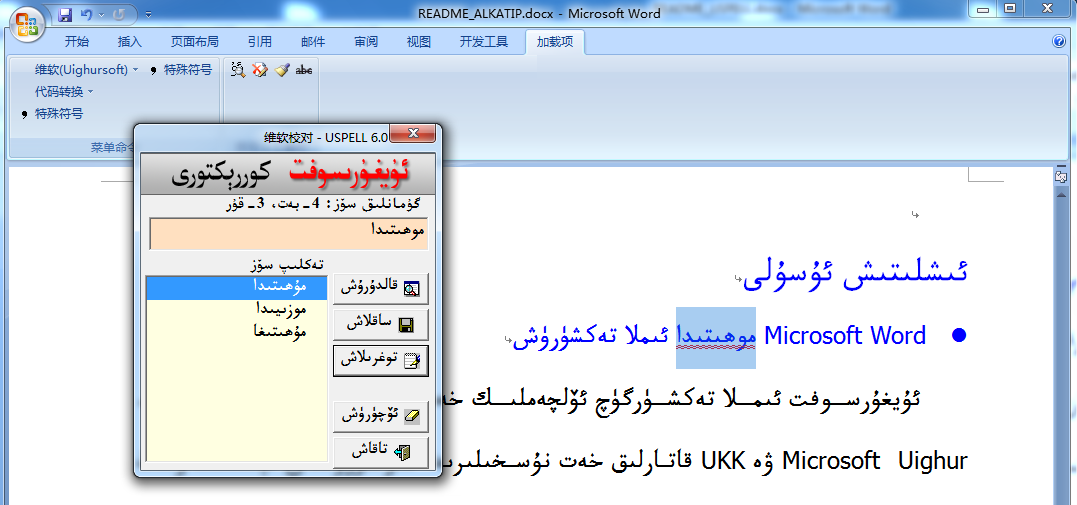Click the تاقاش (close) button
The height and width of the screenshot is (505, 1077).
point(381,452)
